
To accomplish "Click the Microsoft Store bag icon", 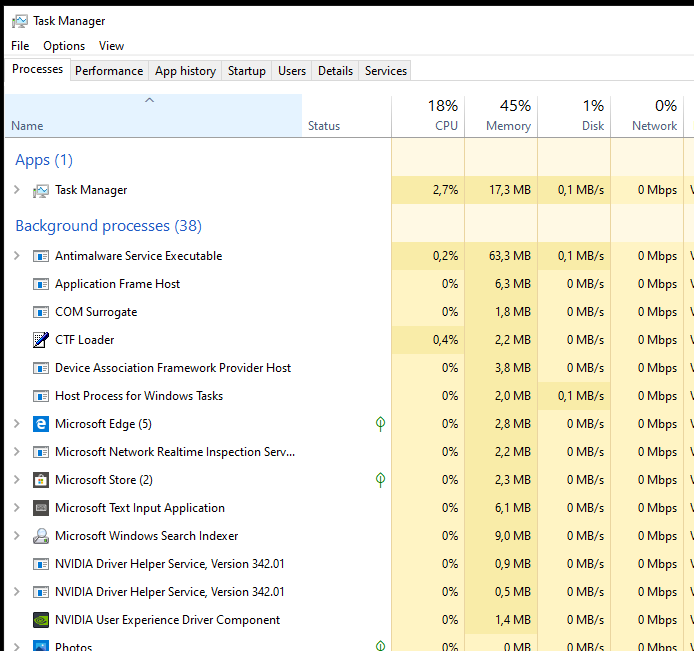I will click(41, 480).
